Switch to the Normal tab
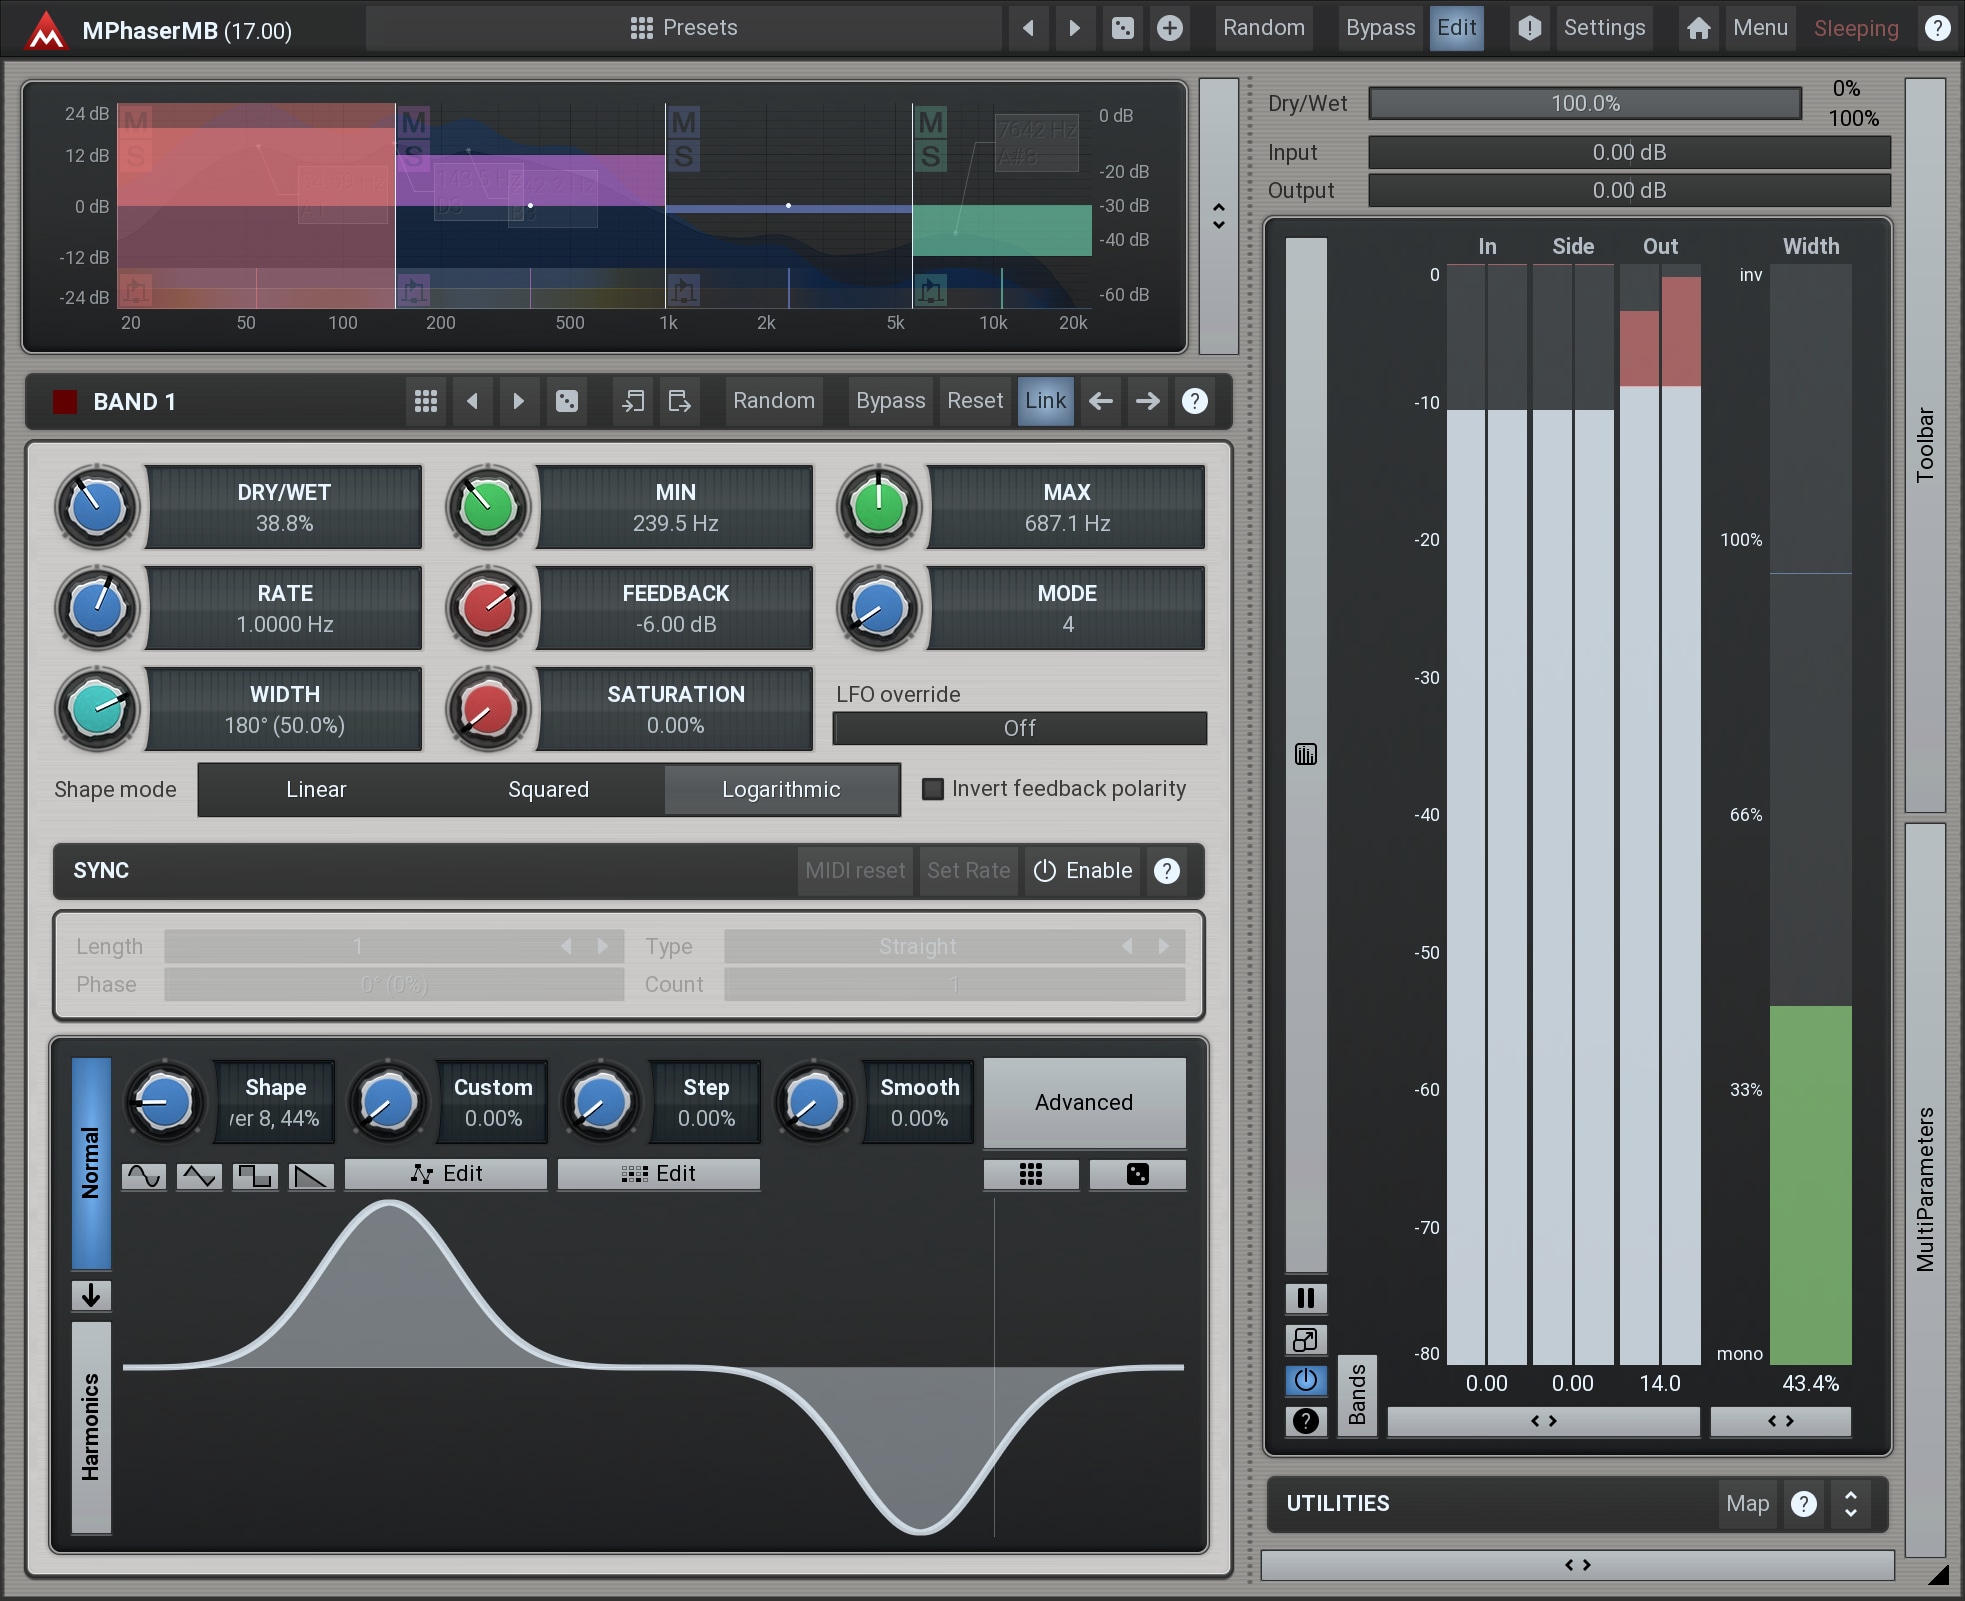 [x=91, y=1163]
